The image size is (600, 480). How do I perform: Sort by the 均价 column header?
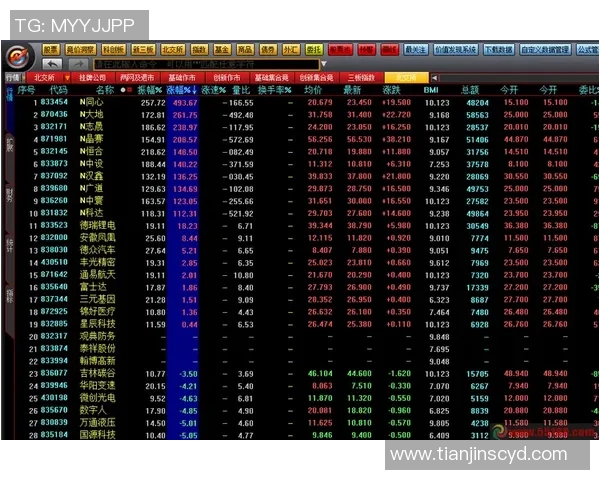click(313, 90)
